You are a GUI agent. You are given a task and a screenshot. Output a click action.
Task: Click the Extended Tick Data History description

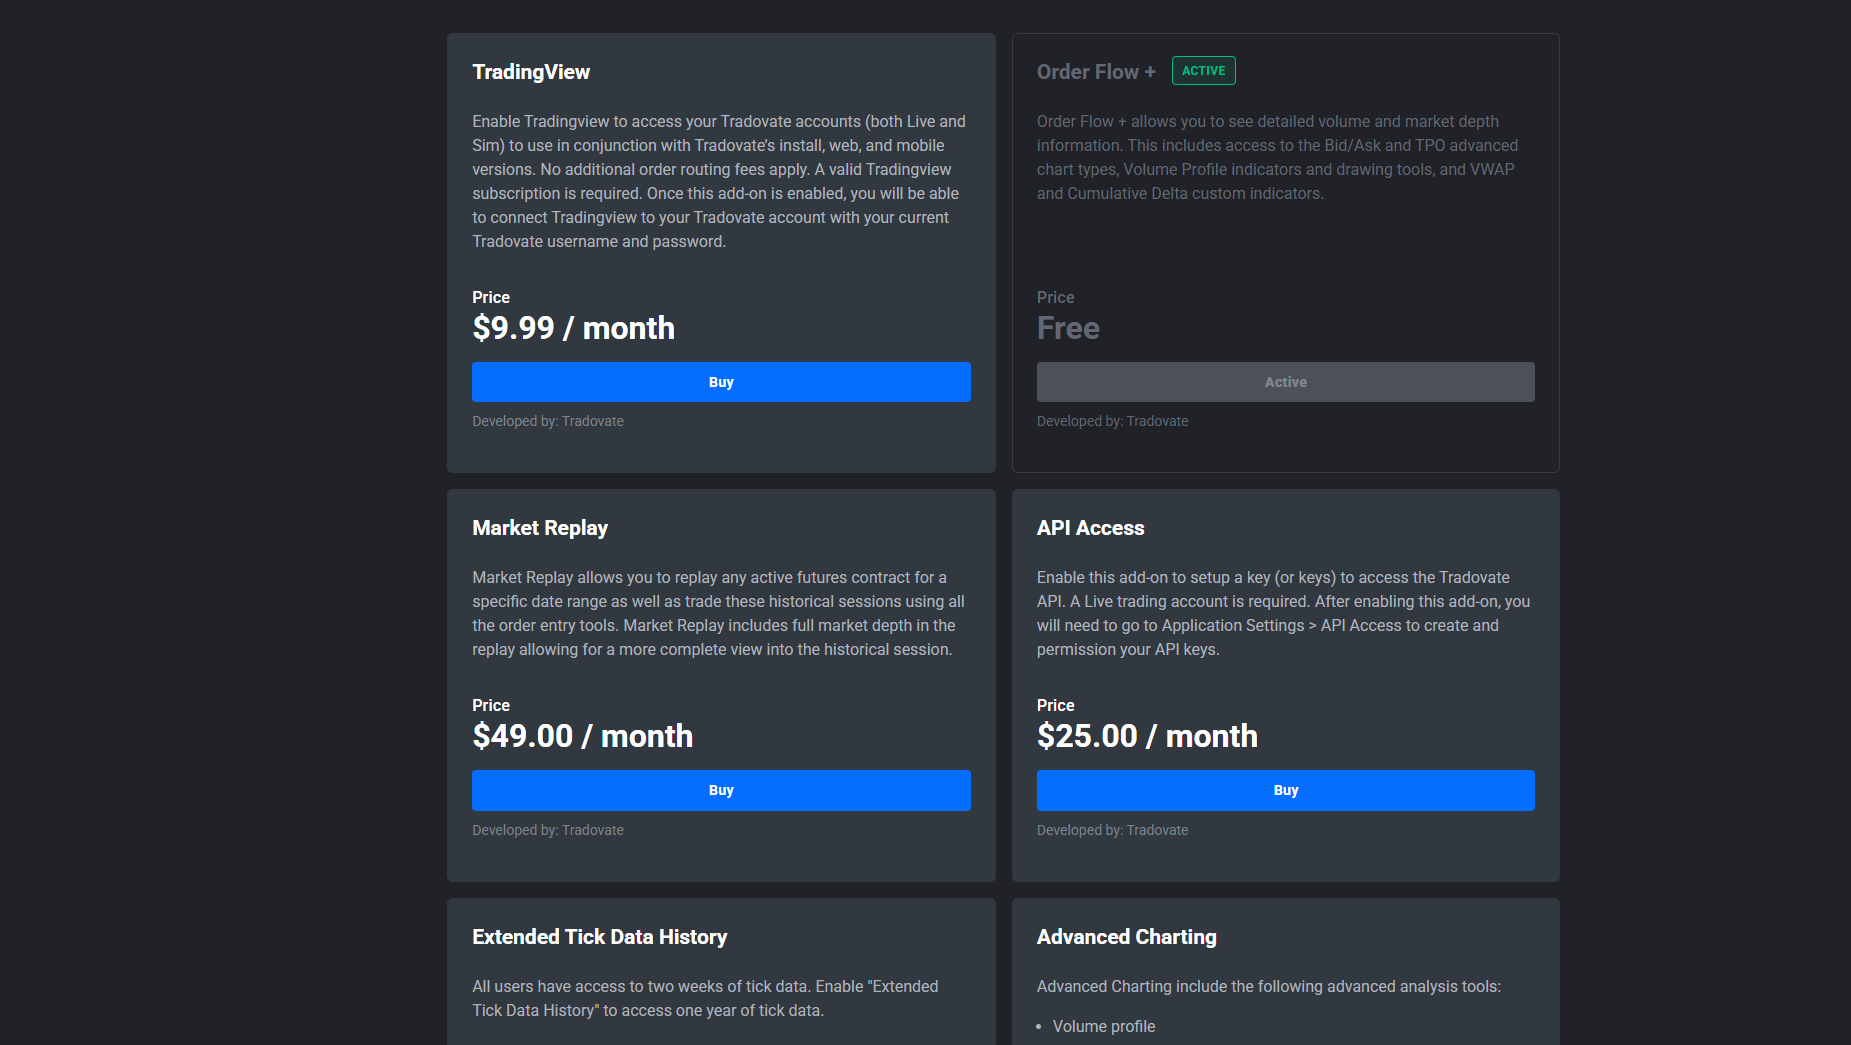tap(705, 998)
